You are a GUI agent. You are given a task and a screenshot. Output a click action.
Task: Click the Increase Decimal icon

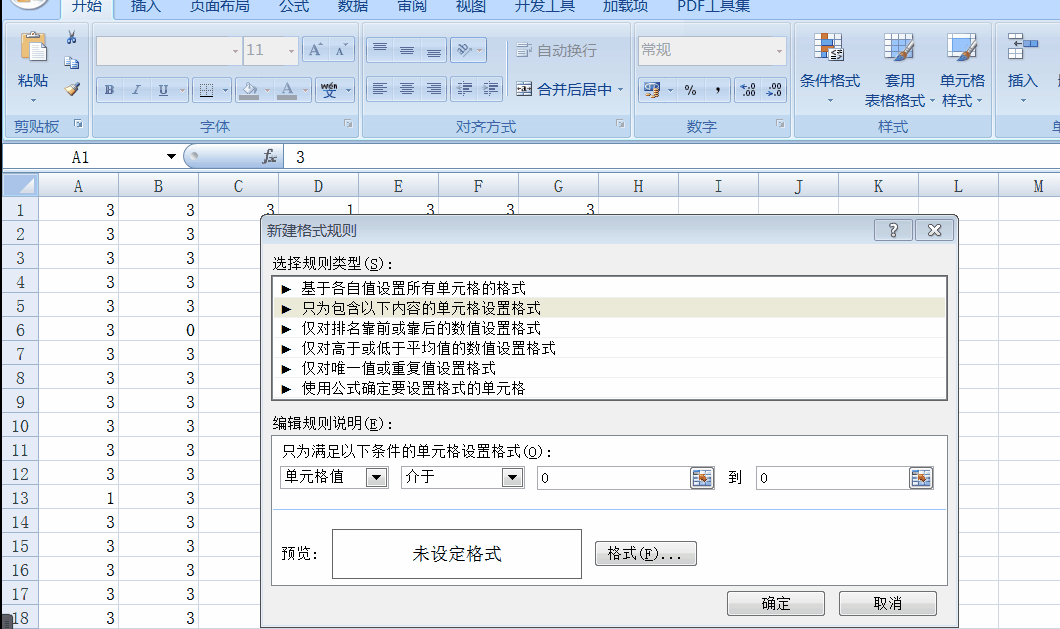pos(748,90)
